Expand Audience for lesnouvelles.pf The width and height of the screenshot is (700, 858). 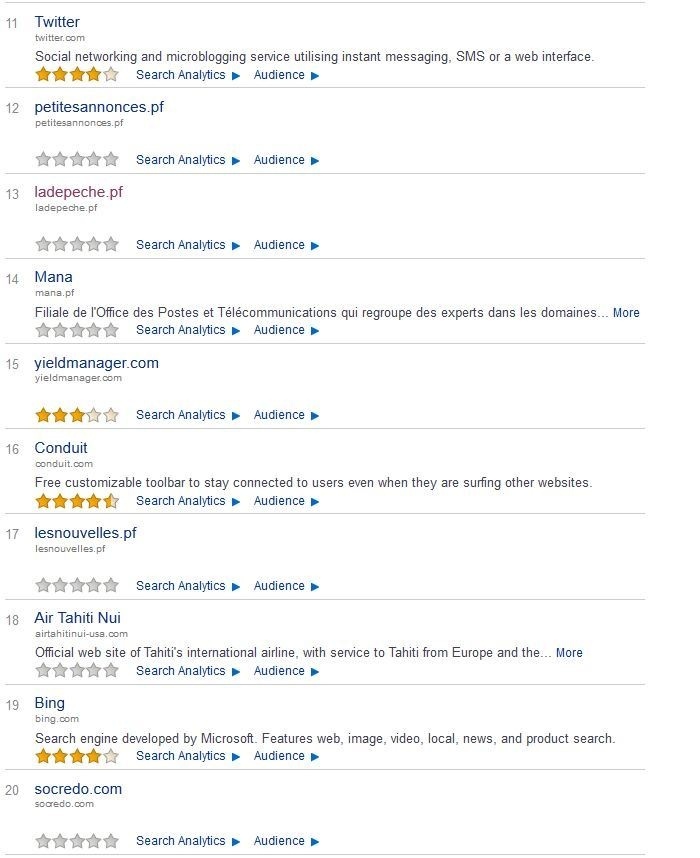pyautogui.click(x=285, y=586)
